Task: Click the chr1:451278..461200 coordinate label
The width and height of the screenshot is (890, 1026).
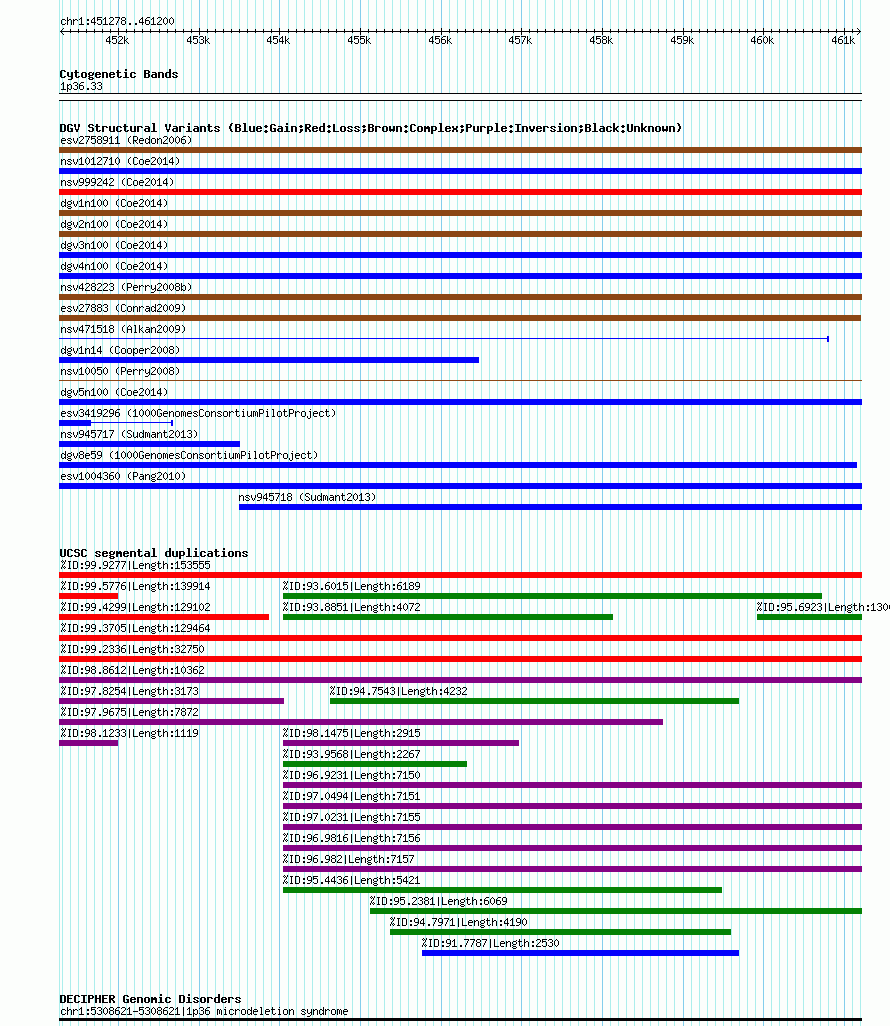Action: (117, 21)
